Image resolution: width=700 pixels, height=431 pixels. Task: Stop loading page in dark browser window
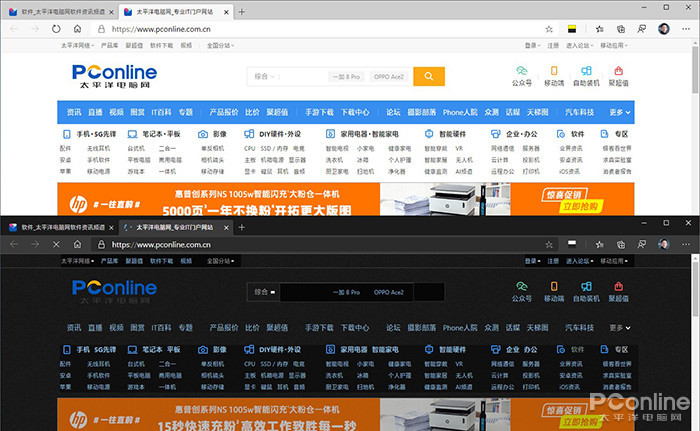coord(56,244)
